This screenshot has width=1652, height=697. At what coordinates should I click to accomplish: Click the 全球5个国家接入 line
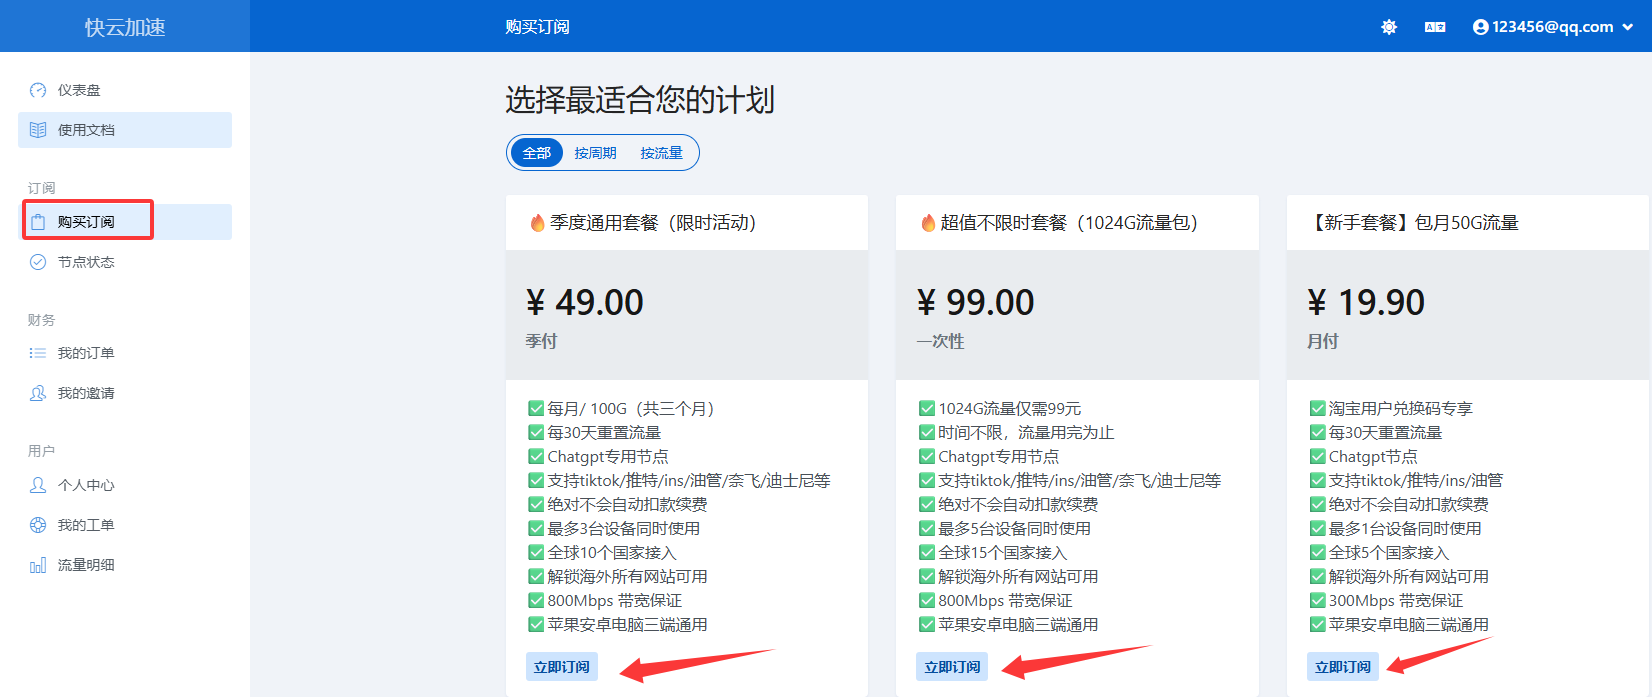[x=1379, y=552]
